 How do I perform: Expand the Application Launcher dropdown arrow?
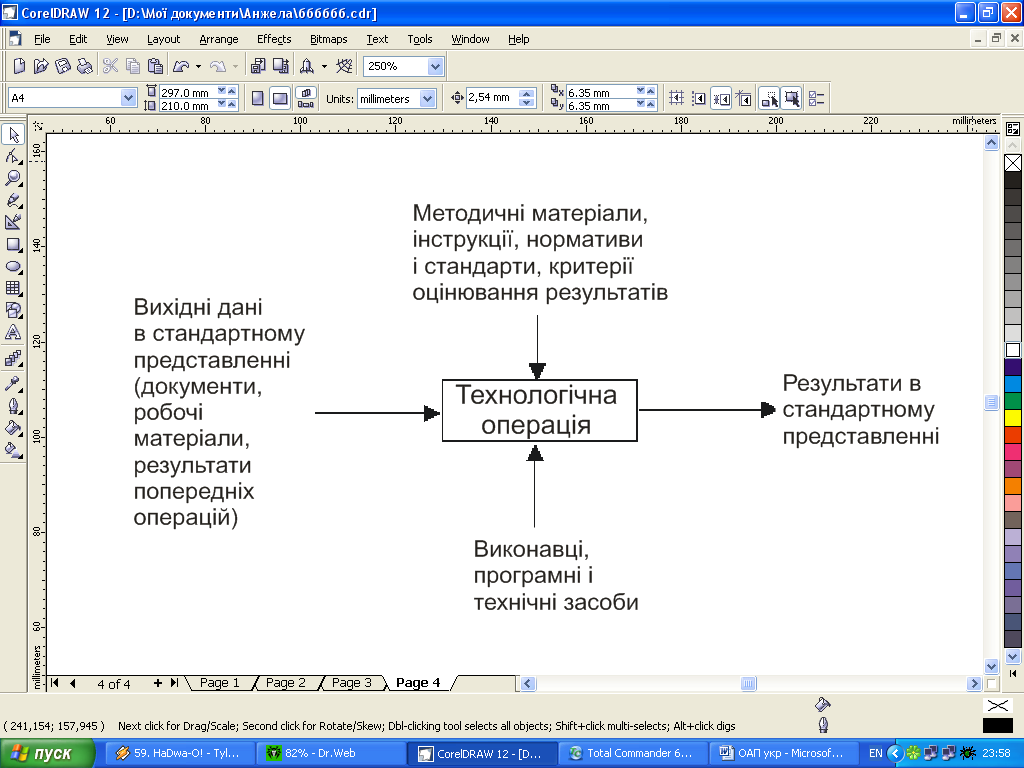(x=324, y=67)
